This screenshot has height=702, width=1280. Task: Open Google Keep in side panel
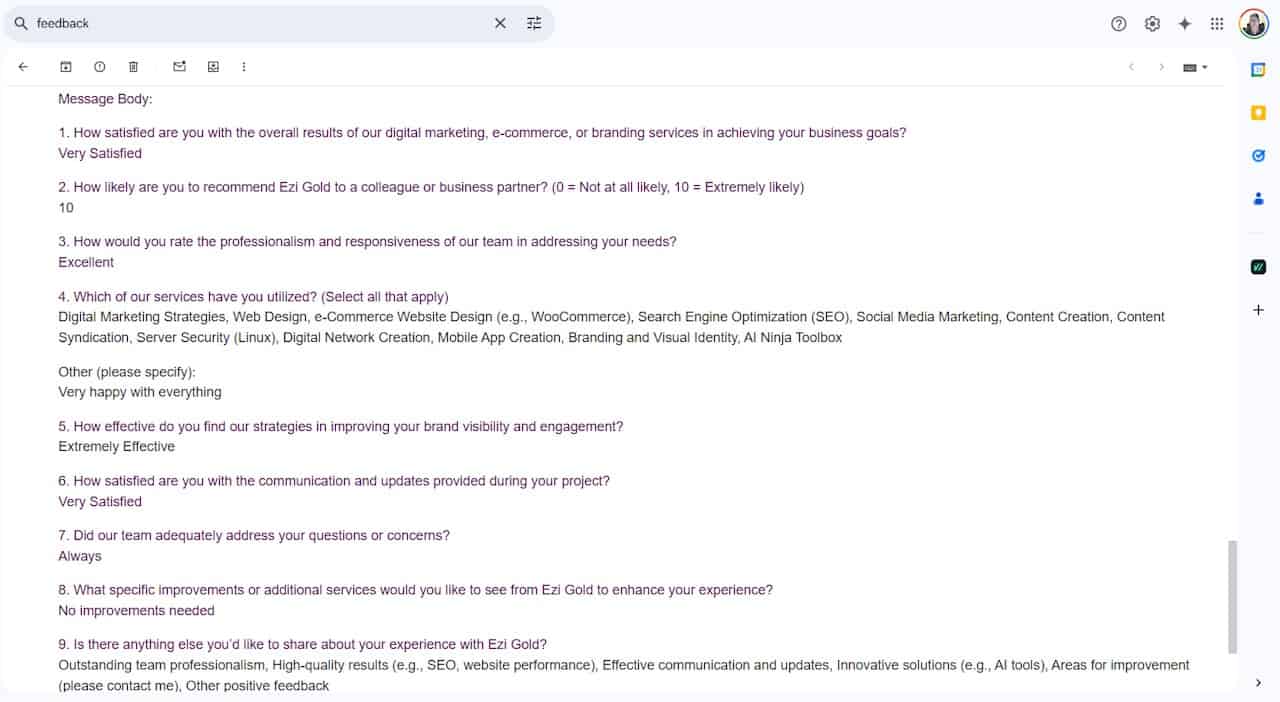tap(1259, 113)
